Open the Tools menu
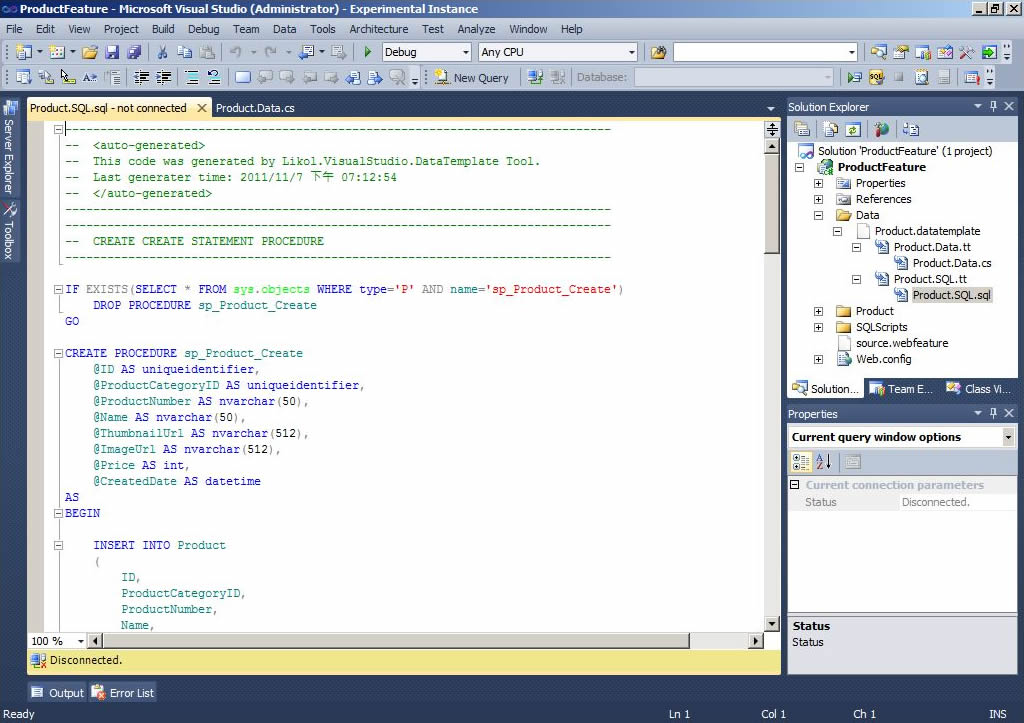Viewport: 1024px width, 723px height. pyautogui.click(x=323, y=29)
